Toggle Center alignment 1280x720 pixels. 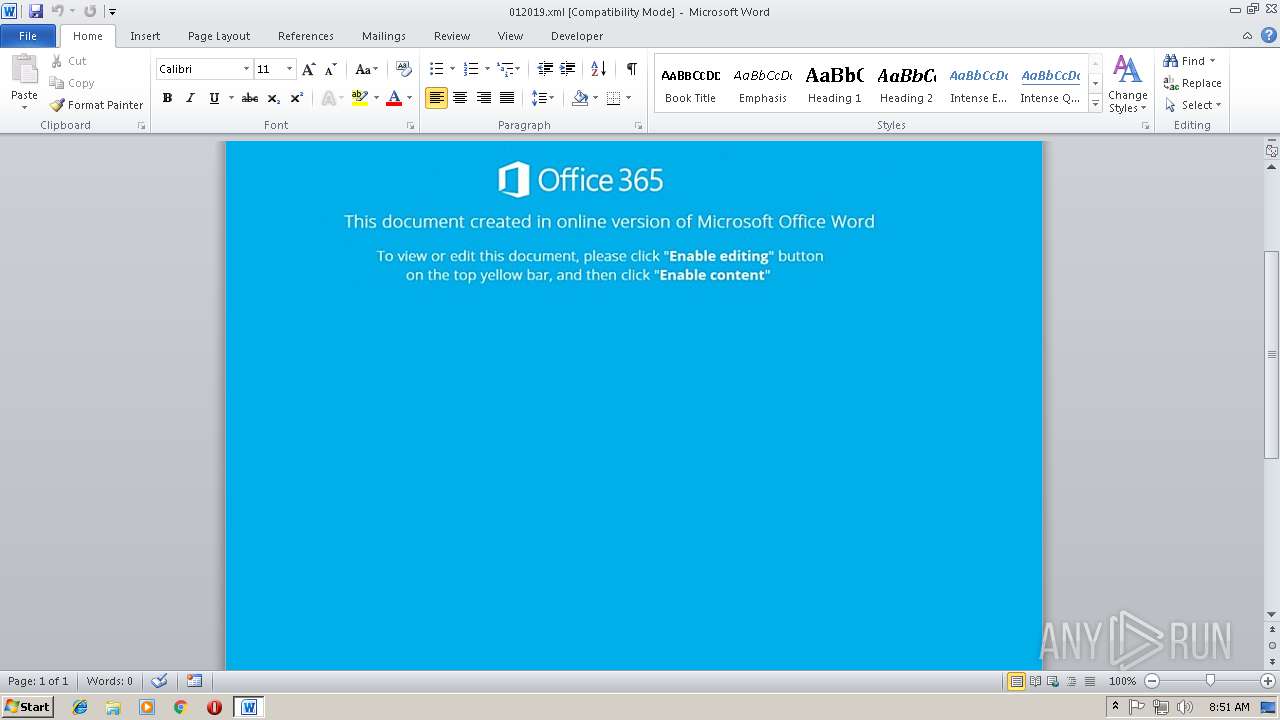pos(460,98)
